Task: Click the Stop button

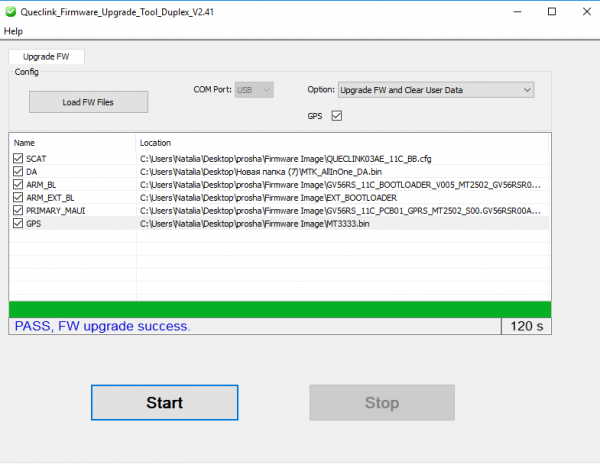Action: tap(382, 402)
